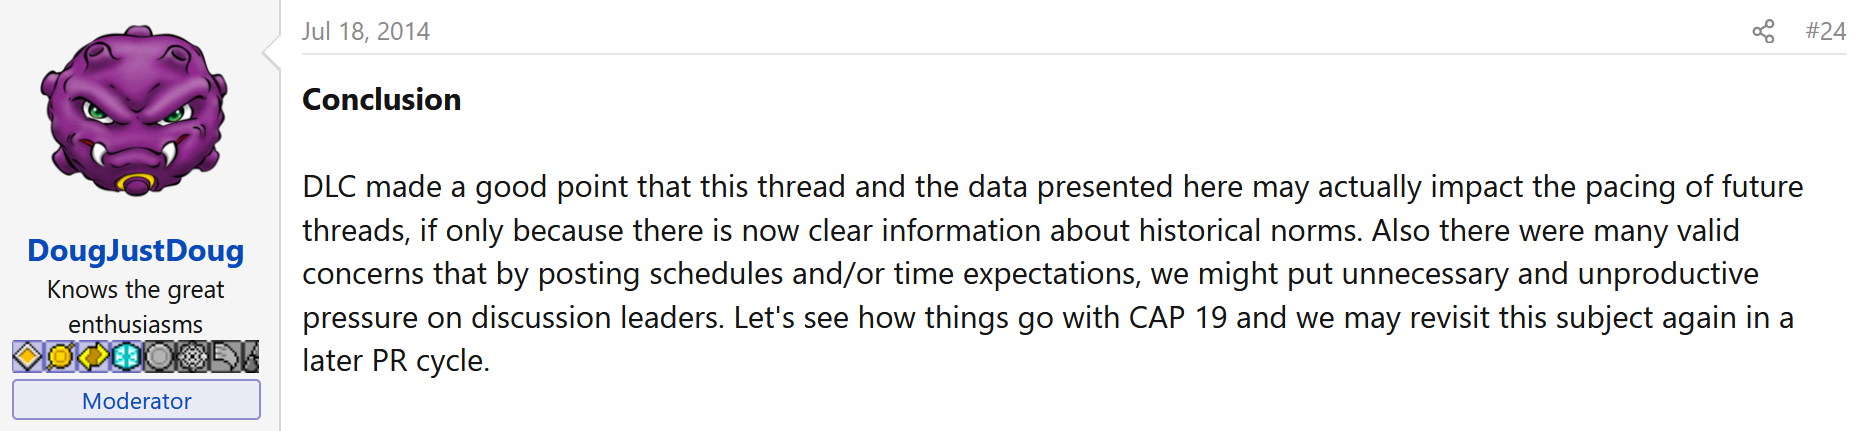Click the Moderator banner button
1864x431 pixels.
coord(136,400)
